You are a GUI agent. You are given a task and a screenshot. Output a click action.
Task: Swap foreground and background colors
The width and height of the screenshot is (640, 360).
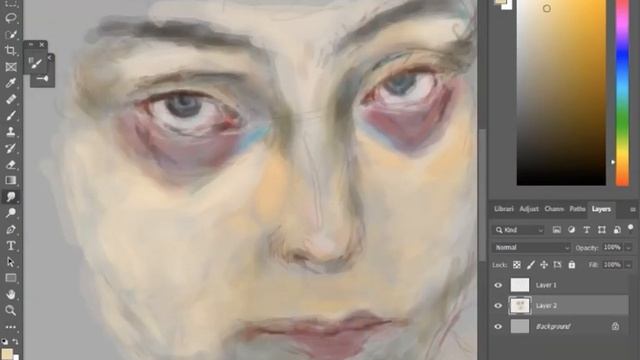pos(16,341)
